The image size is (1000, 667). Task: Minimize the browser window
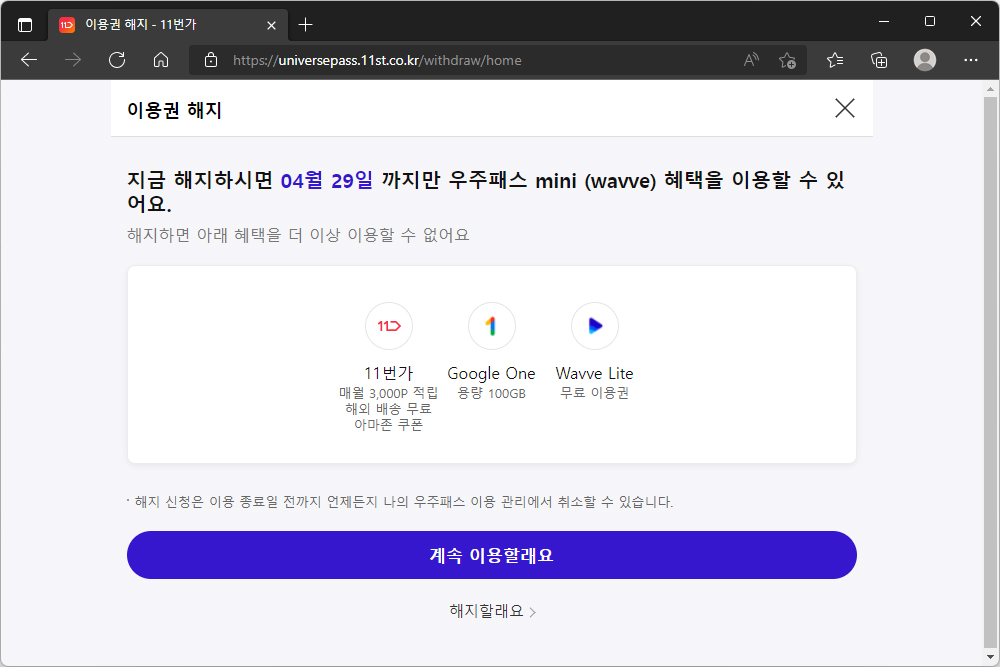[884, 21]
